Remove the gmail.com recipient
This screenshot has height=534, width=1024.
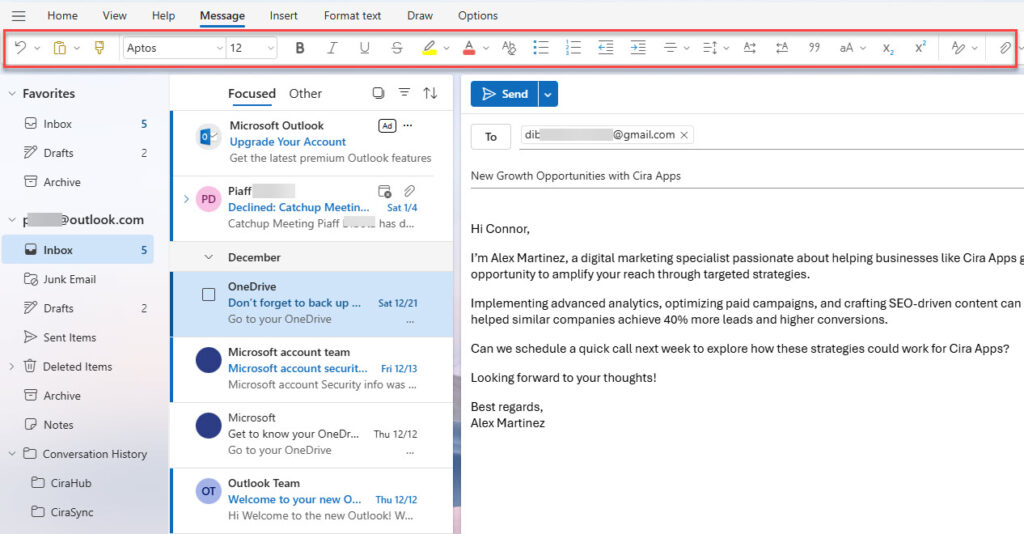(x=684, y=135)
